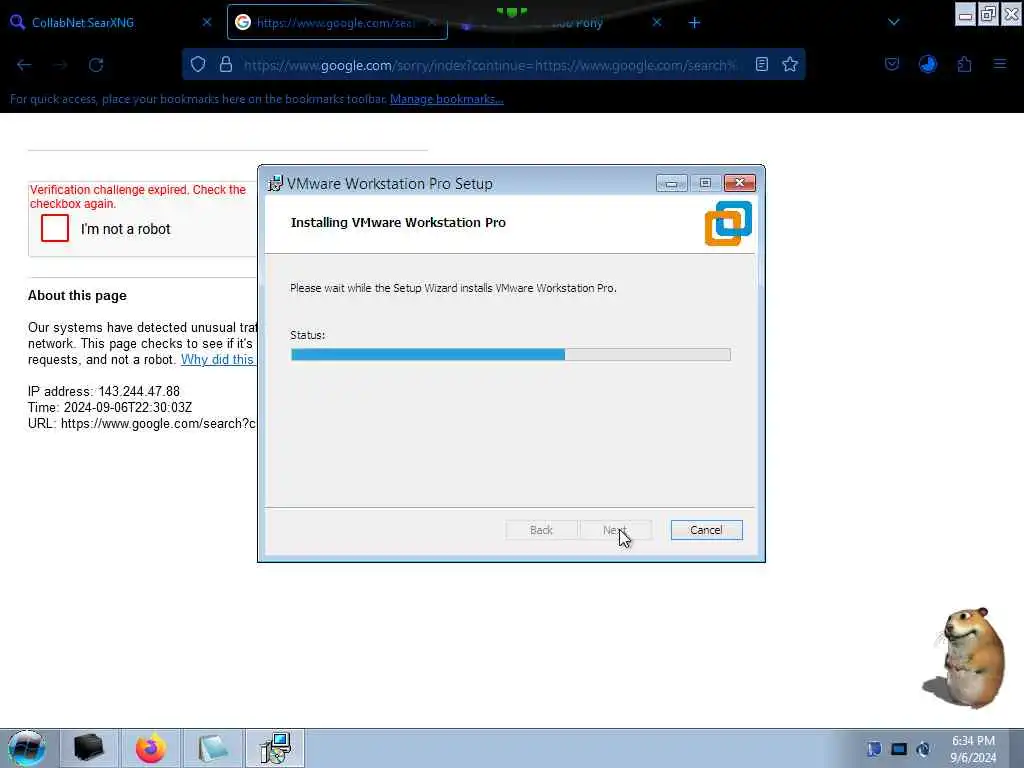
Task: Close the CollabNet SearXNG tab
Action: tap(207, 22)
